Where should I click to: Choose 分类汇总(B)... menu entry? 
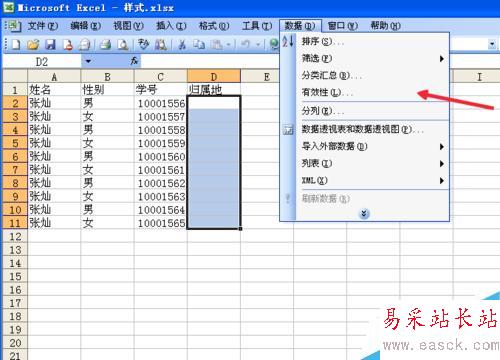coord(373,75)
